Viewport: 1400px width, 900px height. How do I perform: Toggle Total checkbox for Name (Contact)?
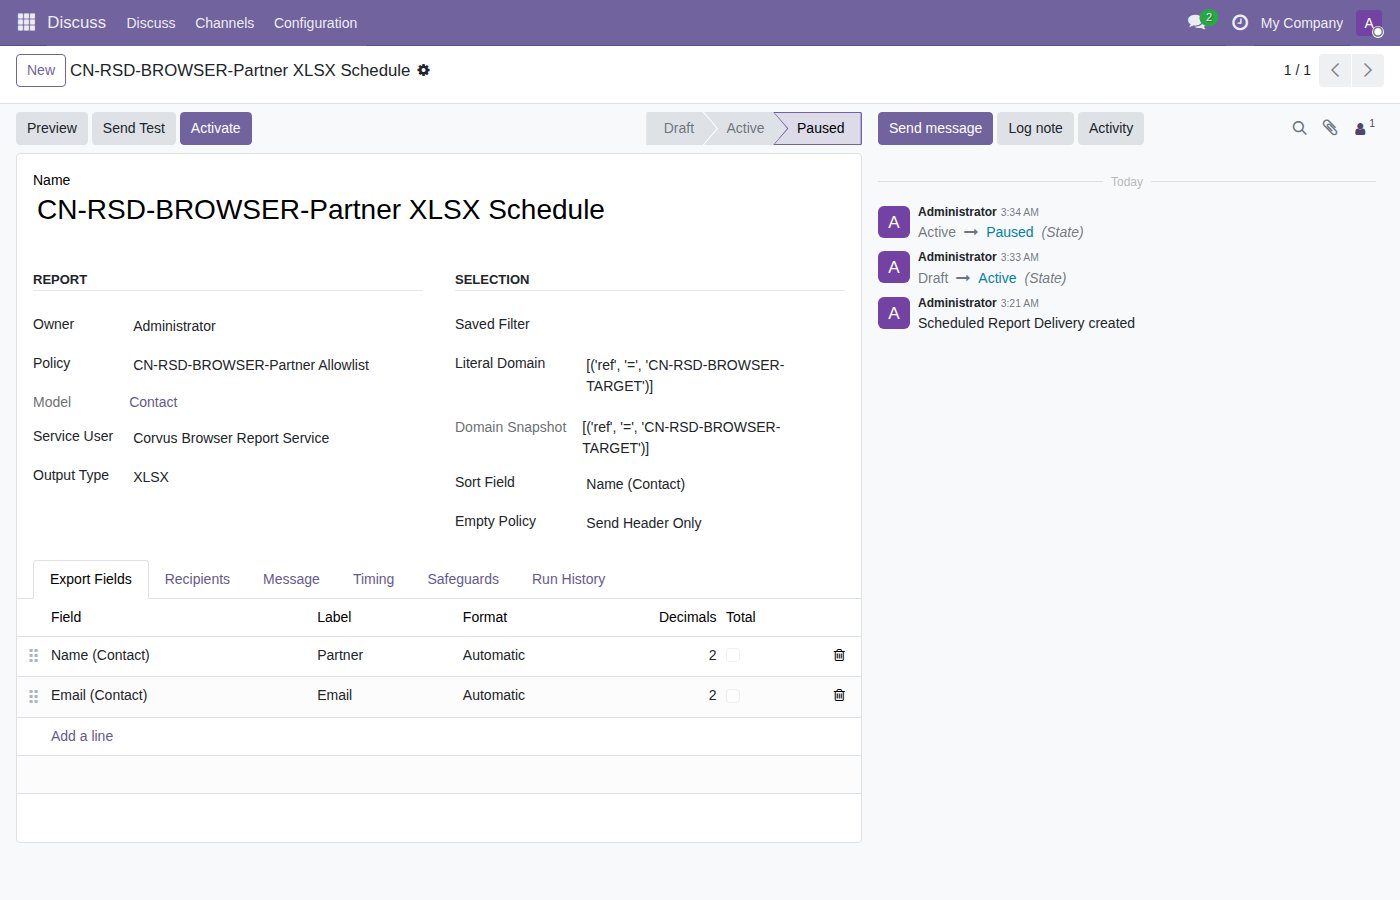733,655
